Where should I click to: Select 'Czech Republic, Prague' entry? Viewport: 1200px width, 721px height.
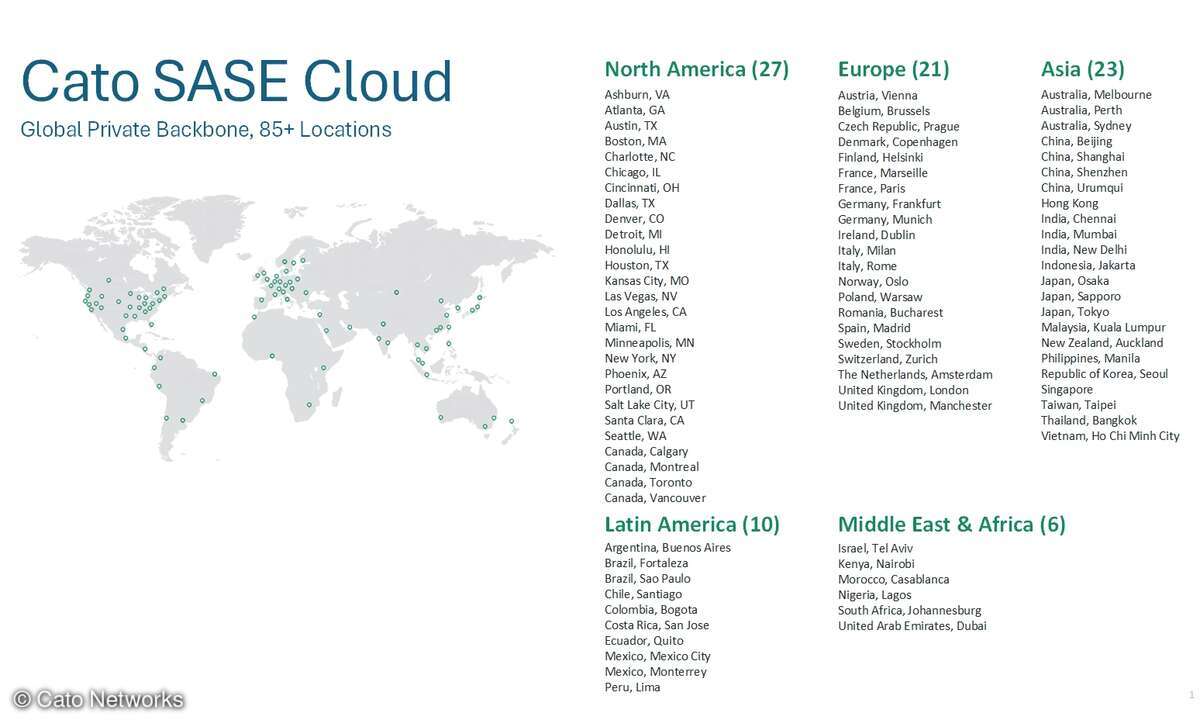(899, 127)
